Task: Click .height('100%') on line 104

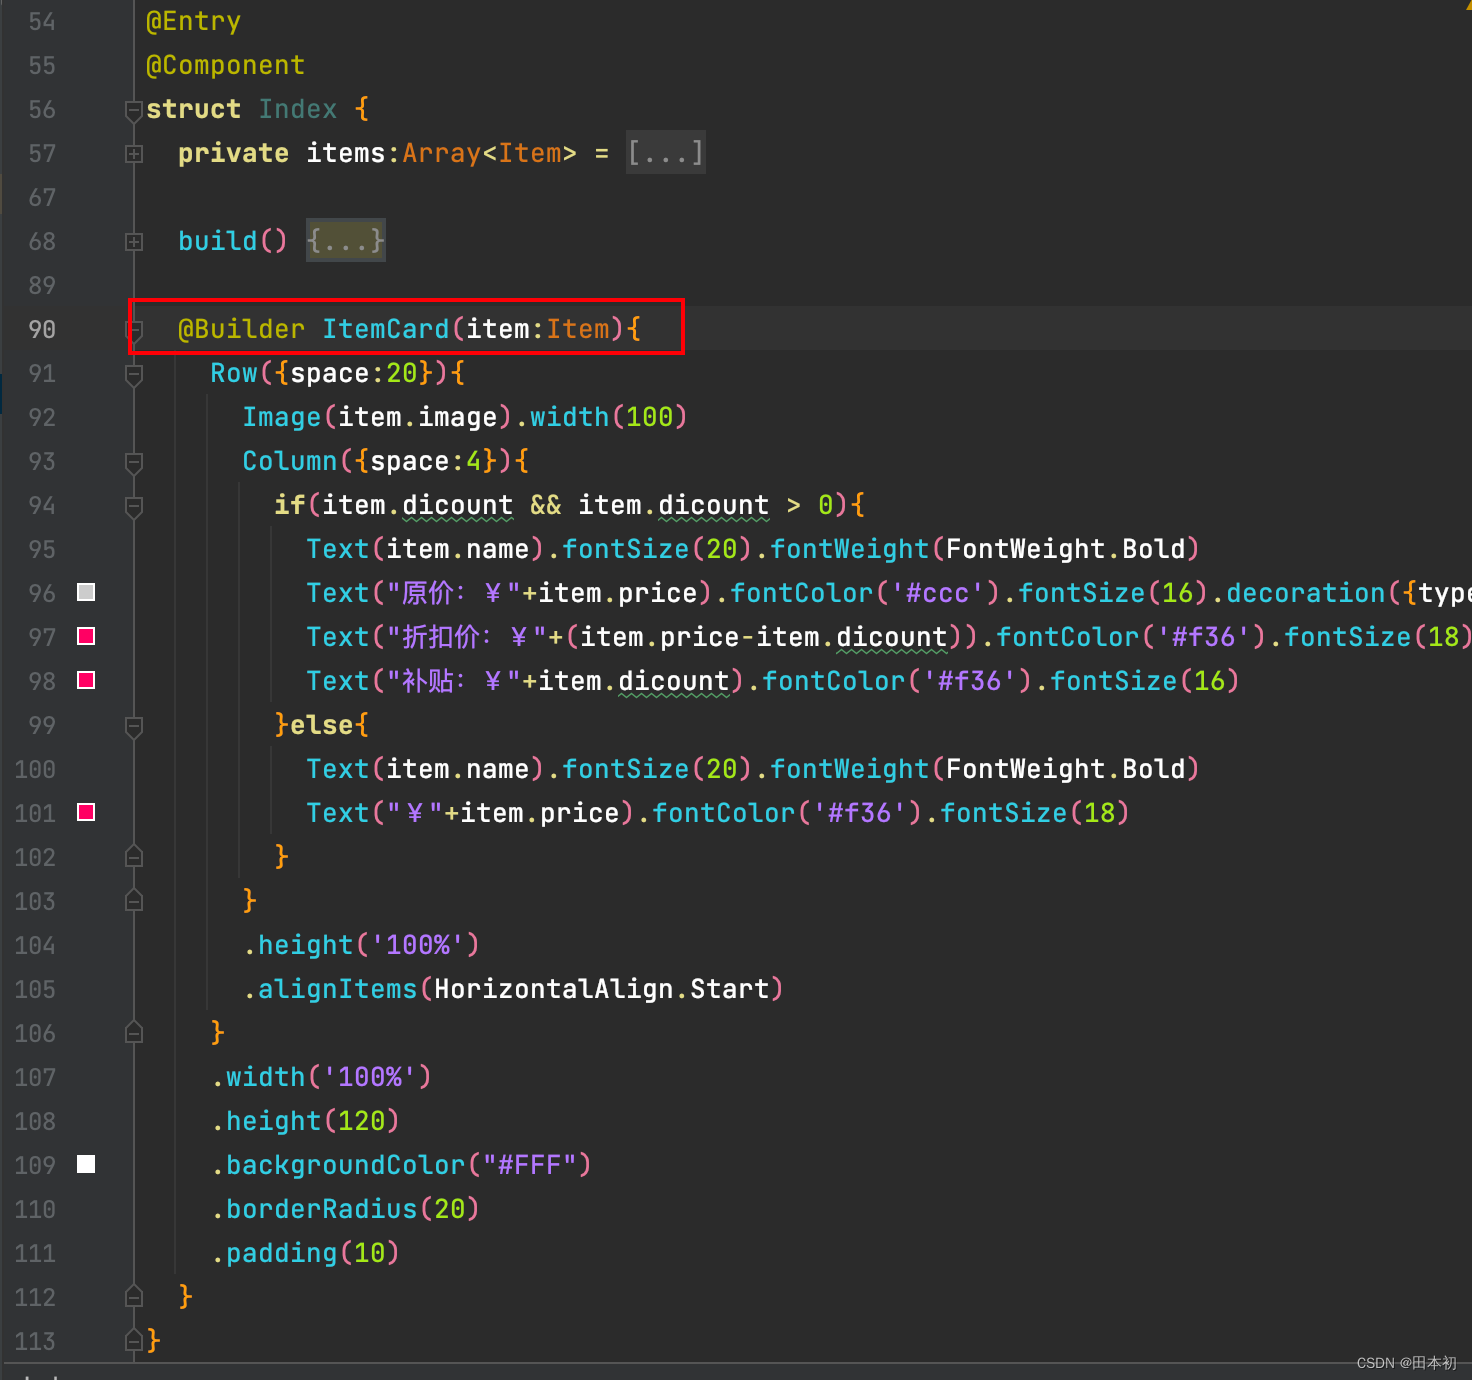Action: tap(362, 946)
